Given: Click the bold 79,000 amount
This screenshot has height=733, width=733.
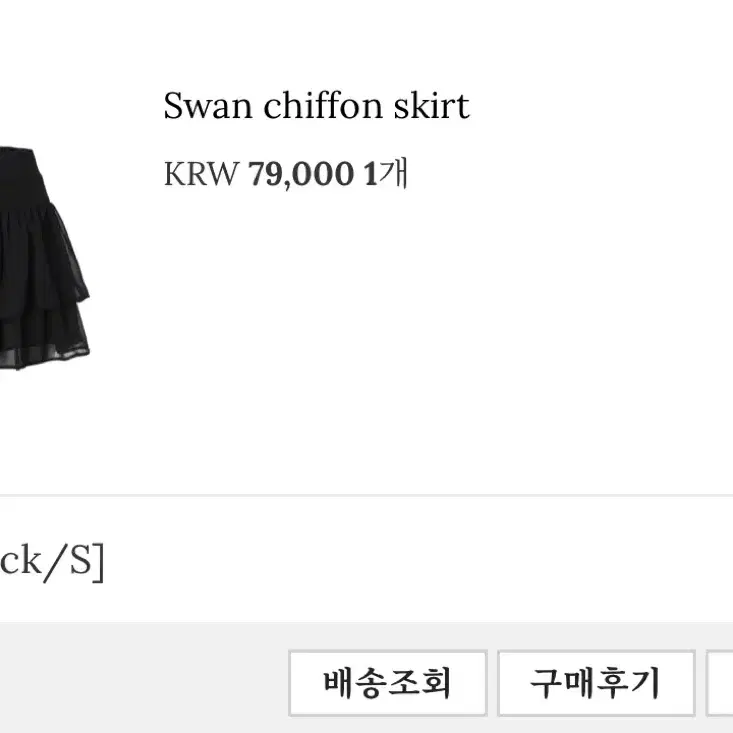Looking at the screenshot, I should (301, 174).
